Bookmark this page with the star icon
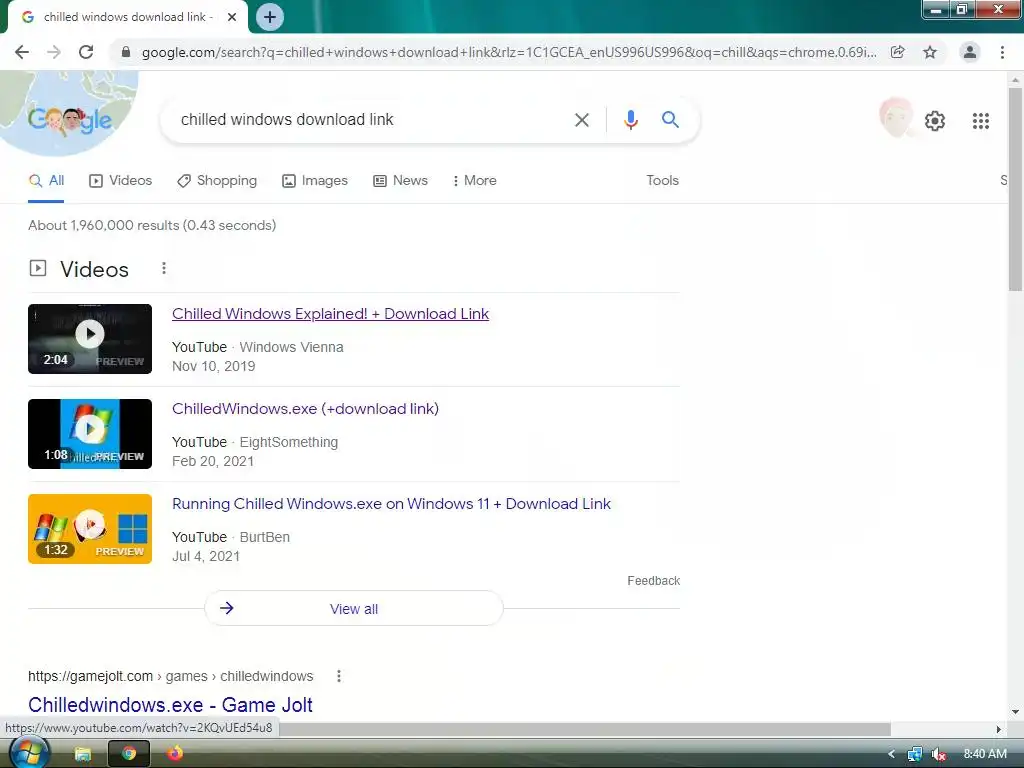 click(x=930, y=52)
